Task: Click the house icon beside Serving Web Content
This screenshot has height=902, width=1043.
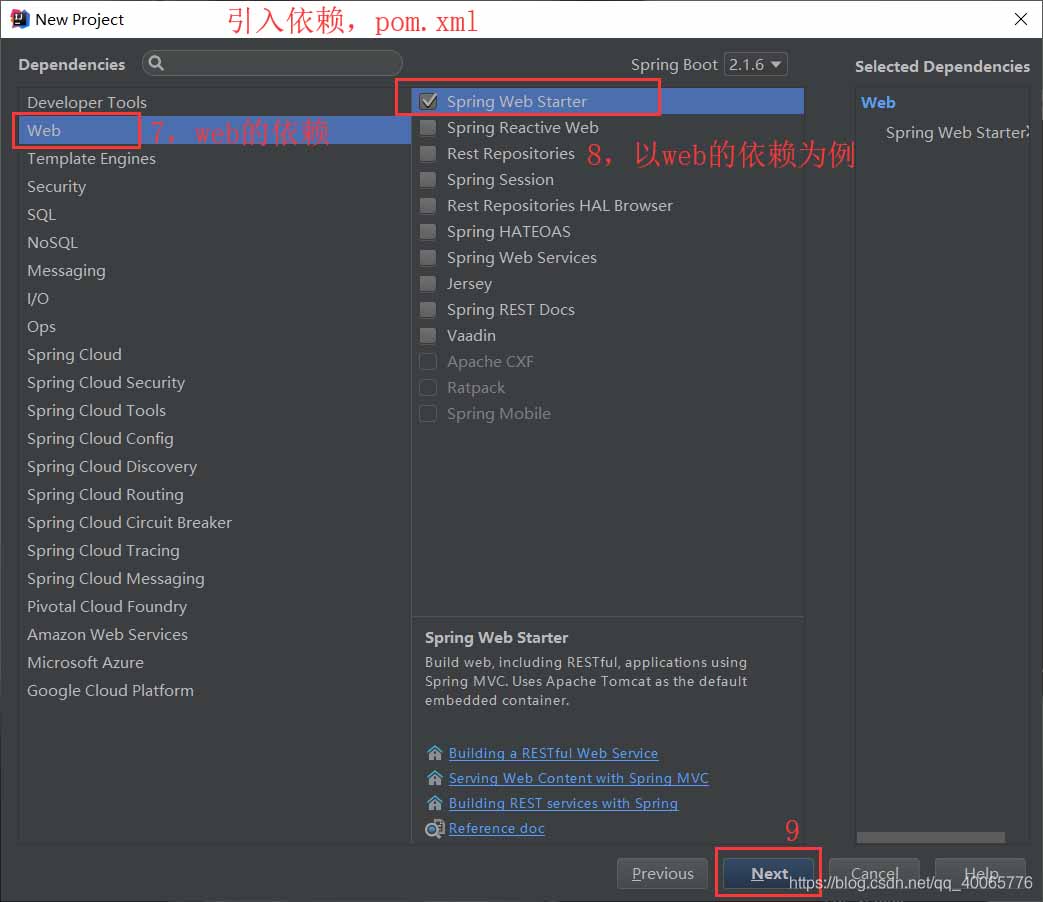Action: pyautogui.click(x=434, y=778)
